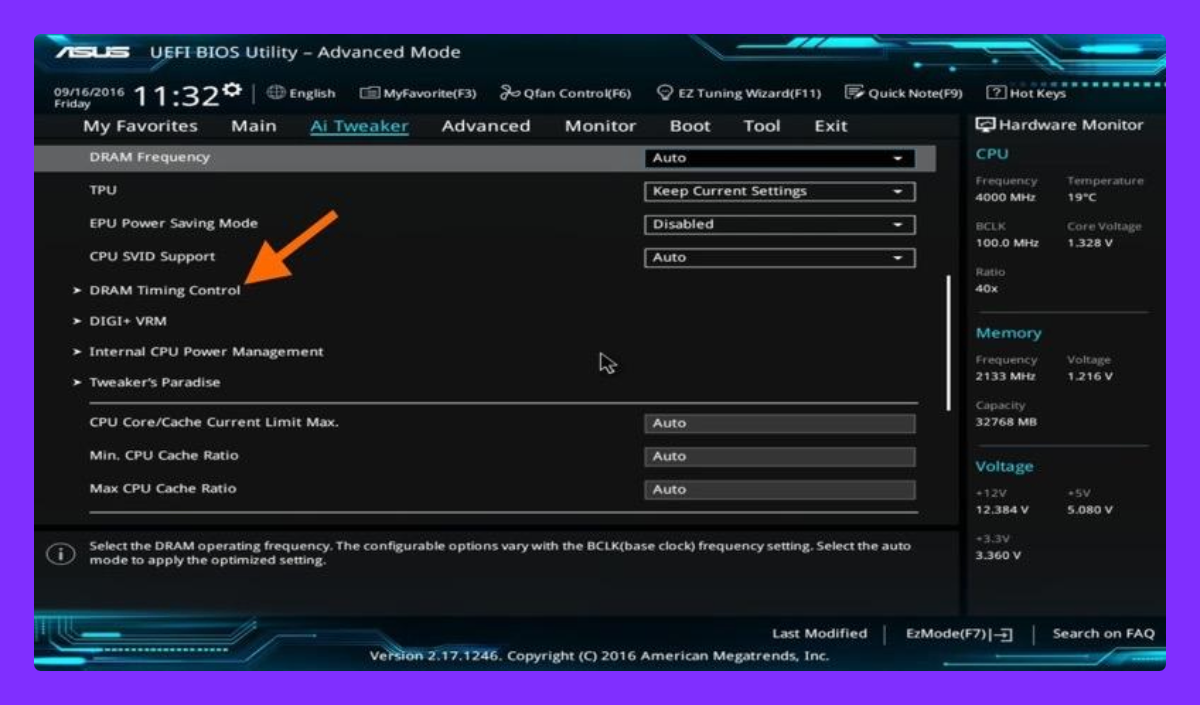Switch to My Favorites tab
The width and height of the screenshot is (1200, 705).
click(x=140, y=126)
